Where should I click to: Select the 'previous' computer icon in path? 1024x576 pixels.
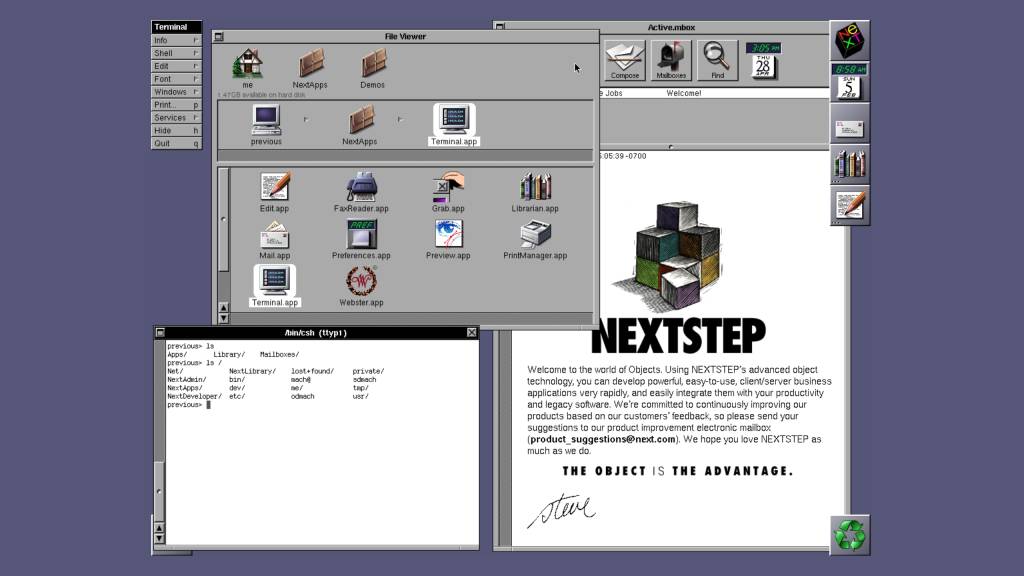click(x=266, y=124)
